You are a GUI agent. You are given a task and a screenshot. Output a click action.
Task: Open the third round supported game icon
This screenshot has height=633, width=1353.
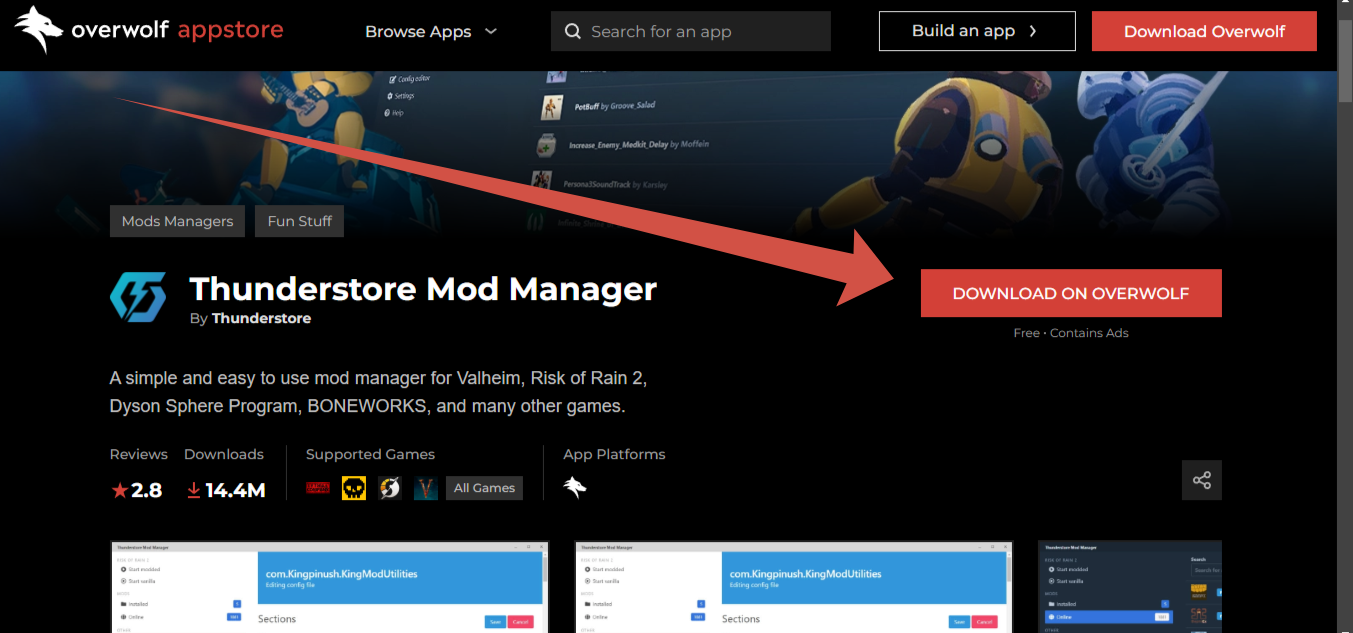pos(390,488)
